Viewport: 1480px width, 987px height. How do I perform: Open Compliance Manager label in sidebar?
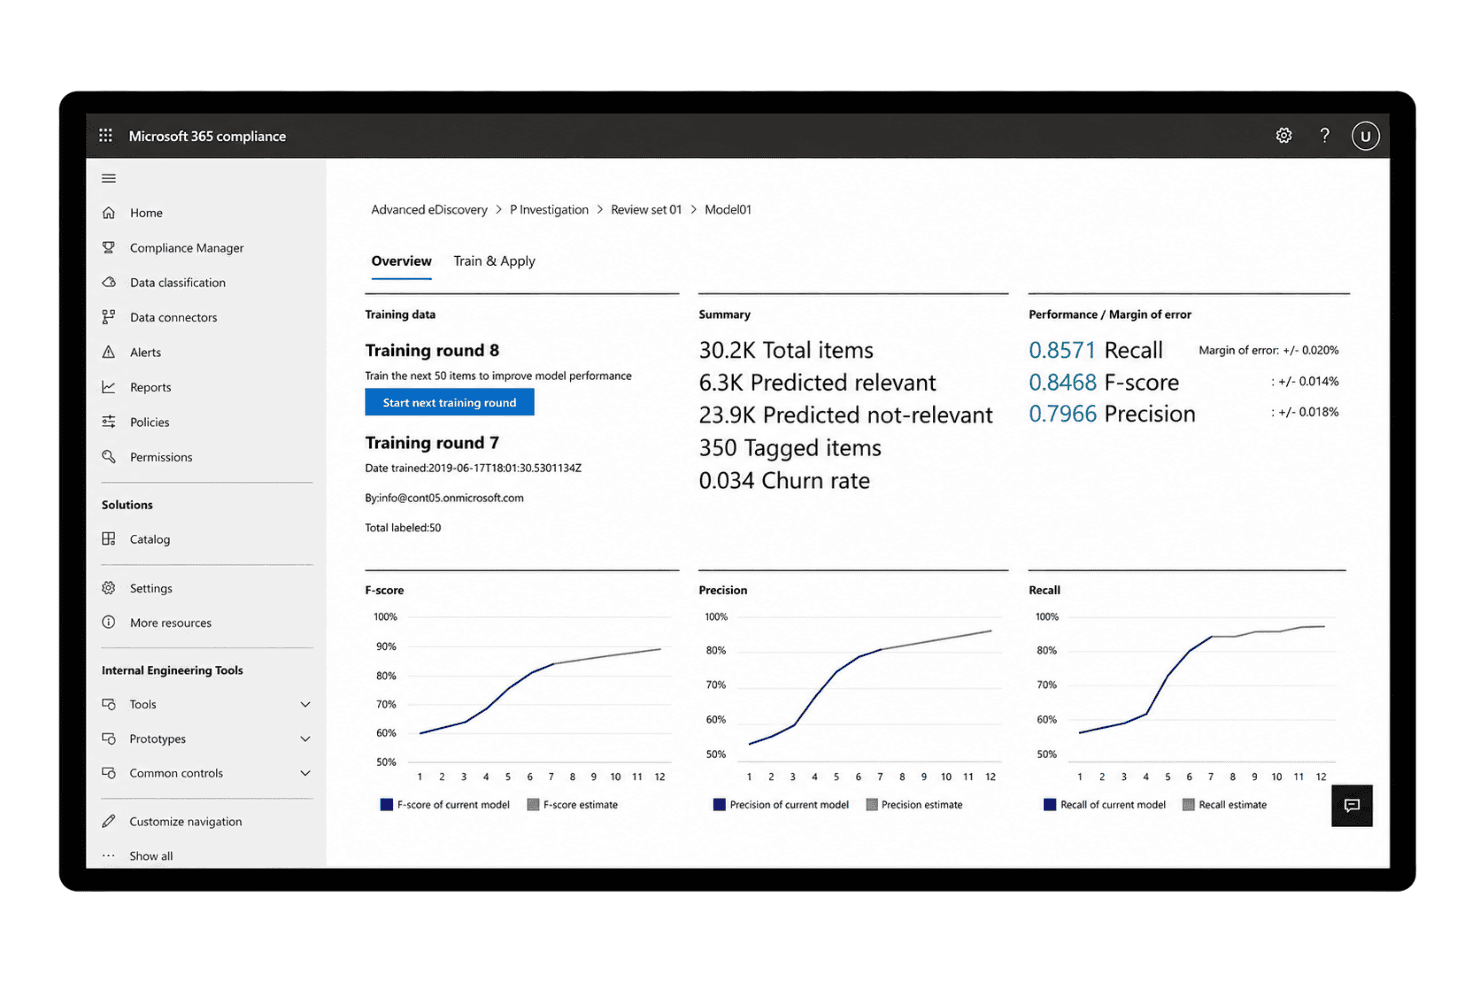[187, 248]
